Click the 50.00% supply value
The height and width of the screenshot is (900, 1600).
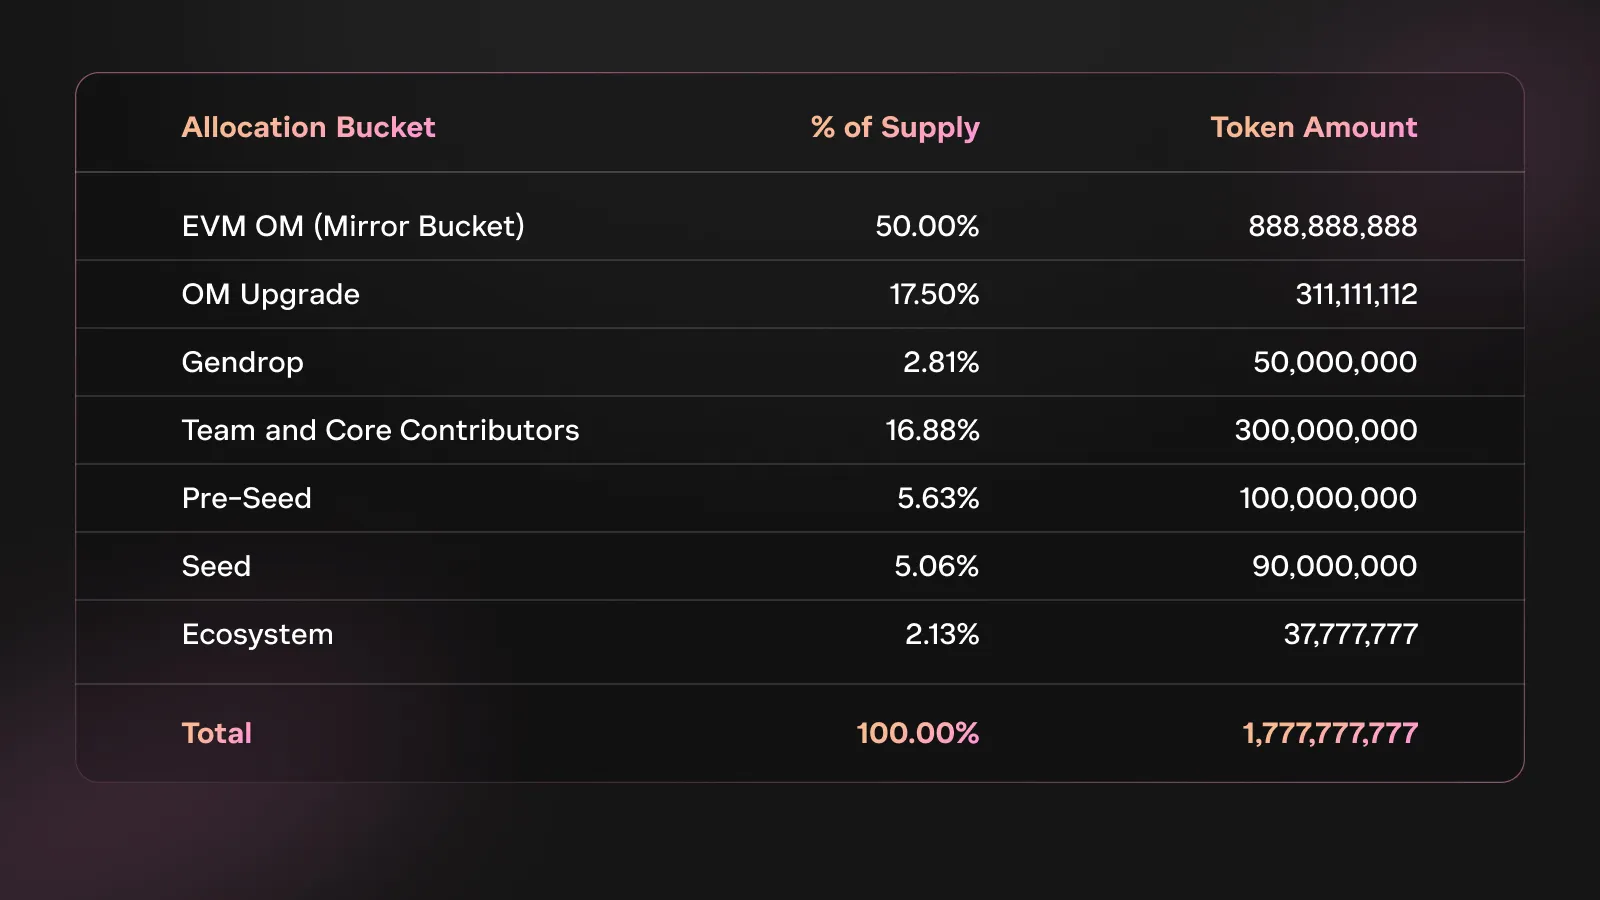tap(926, 226)
